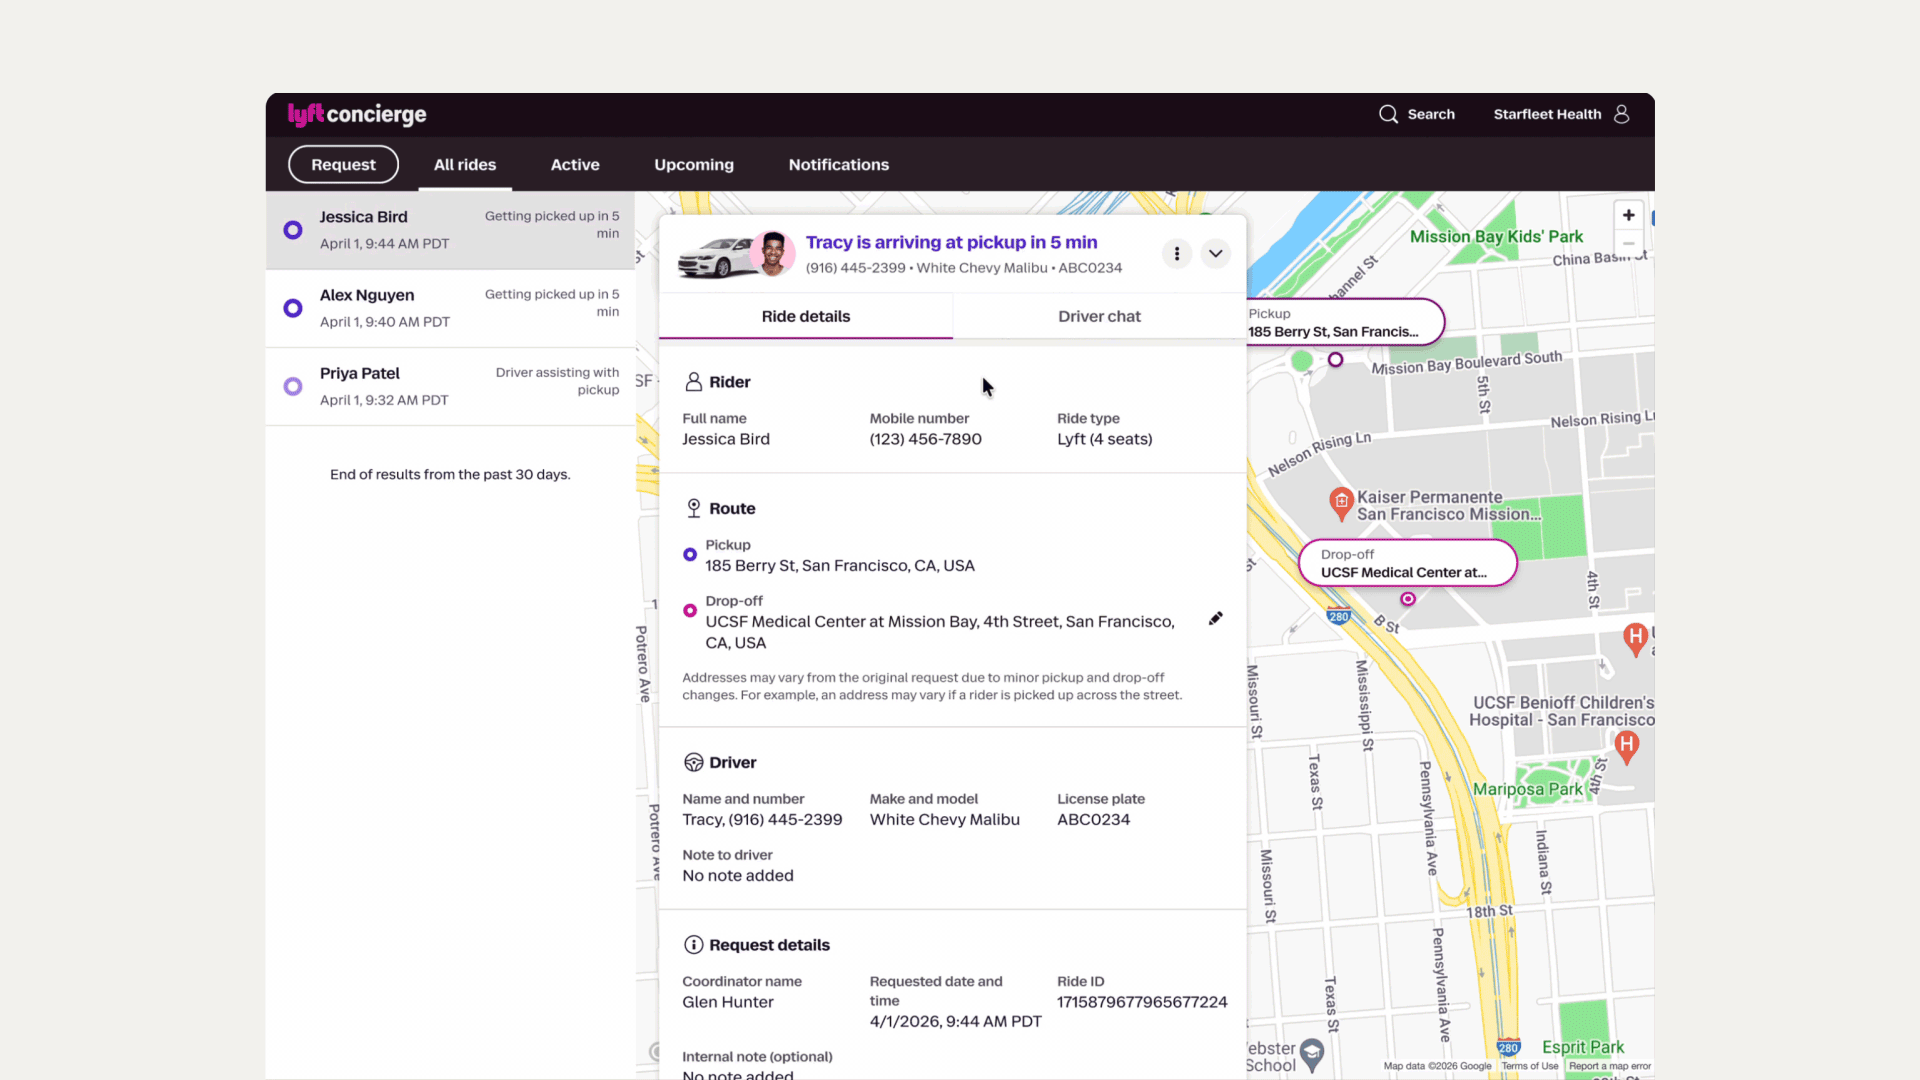Switch to the Driver chat tab

[x=1099, y=316]
